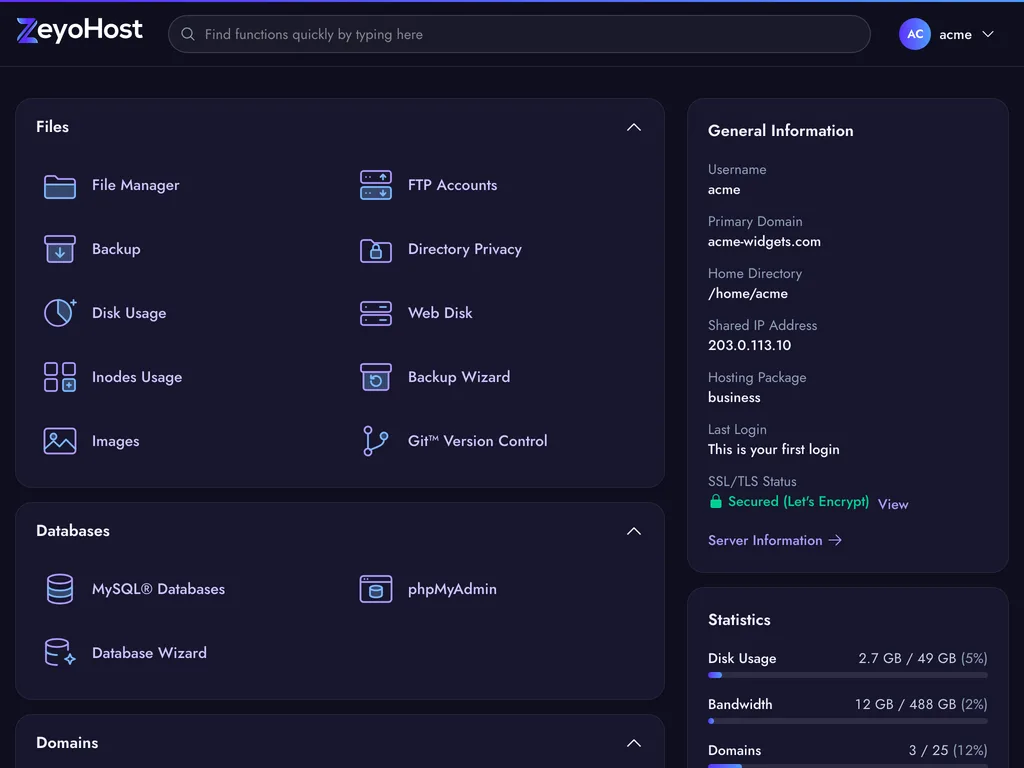Viewport: 1024px width, 768px height.
Task: Click the 'Secured (Let's Encrypt)' status
Action: click(798, 502)
